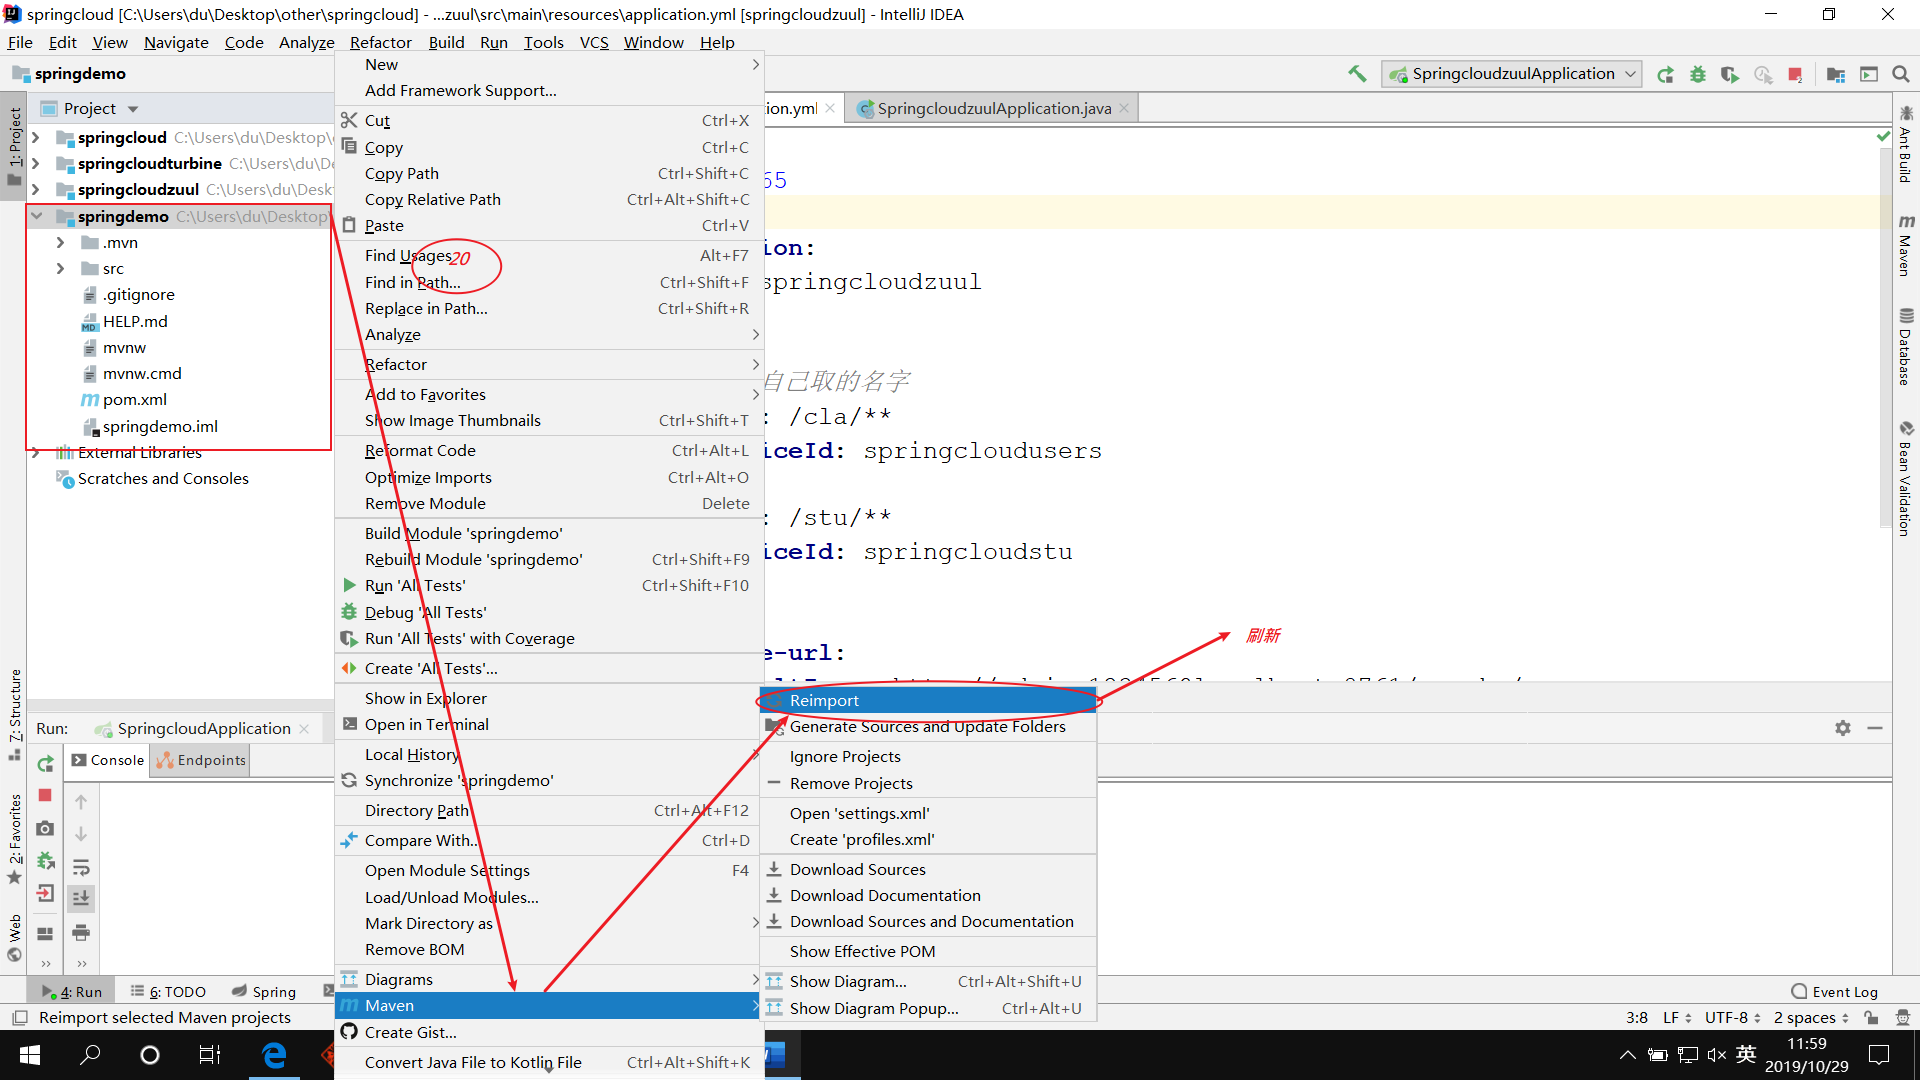
Task: Click the Windows Start button
Action: point(30,1055)
